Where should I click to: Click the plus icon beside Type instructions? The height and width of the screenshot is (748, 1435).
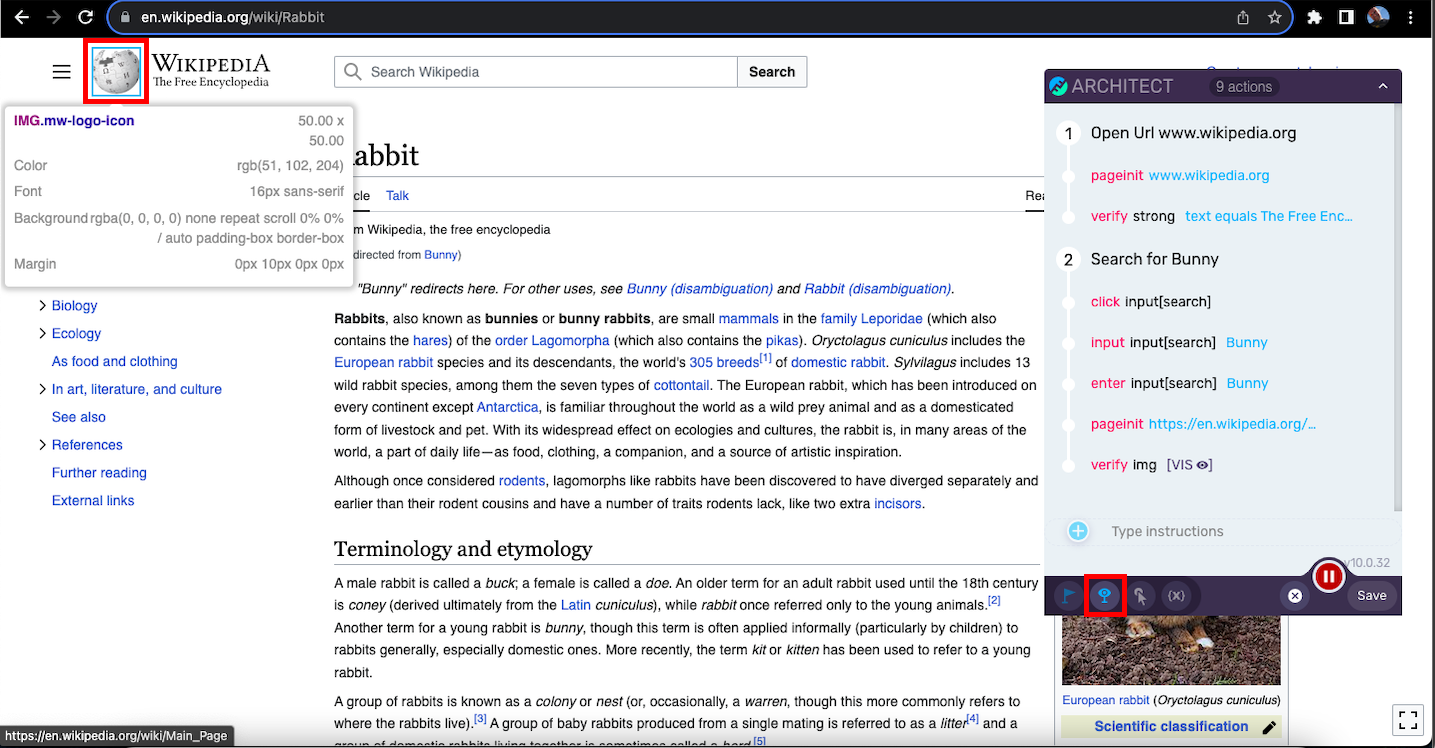coord(1078,531)
